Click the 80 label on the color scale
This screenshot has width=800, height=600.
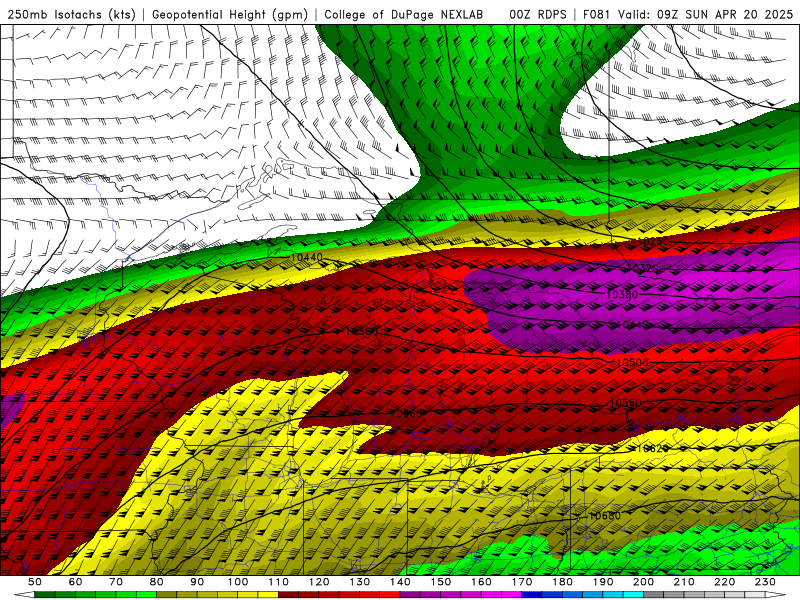157,582
